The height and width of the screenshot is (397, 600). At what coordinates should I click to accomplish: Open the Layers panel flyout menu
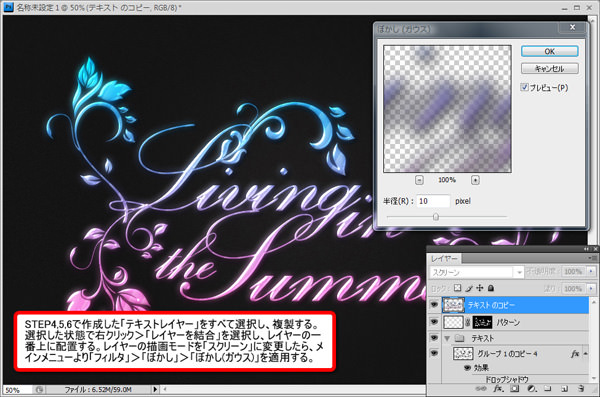[x=592, y=258]
